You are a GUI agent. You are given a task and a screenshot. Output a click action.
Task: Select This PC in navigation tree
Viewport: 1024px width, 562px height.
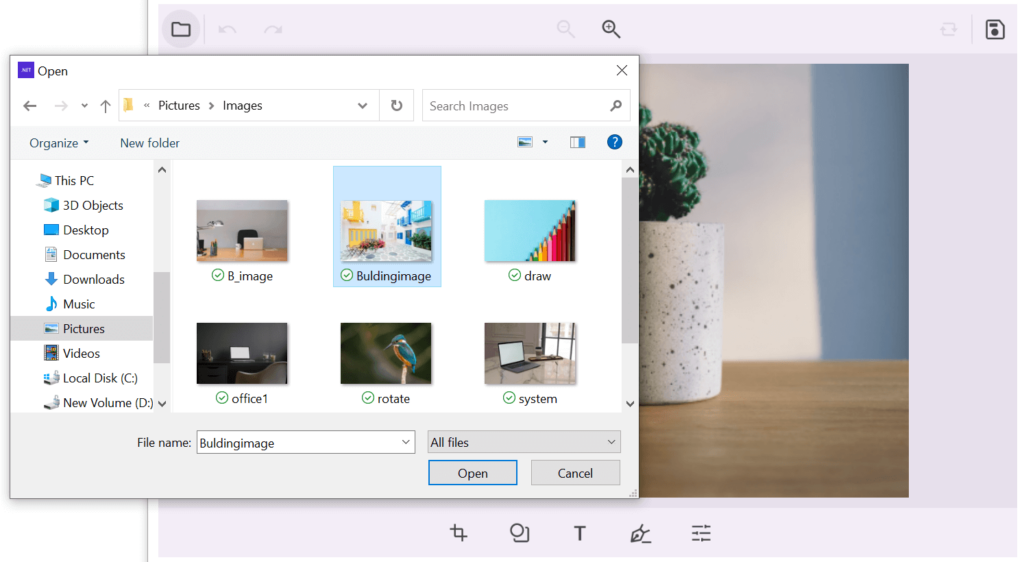click(65, 180)
